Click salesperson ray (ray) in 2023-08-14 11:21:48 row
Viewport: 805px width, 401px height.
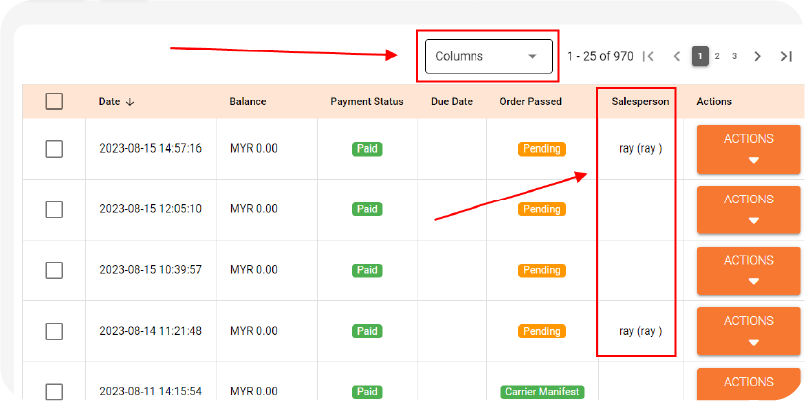point(641,331)
